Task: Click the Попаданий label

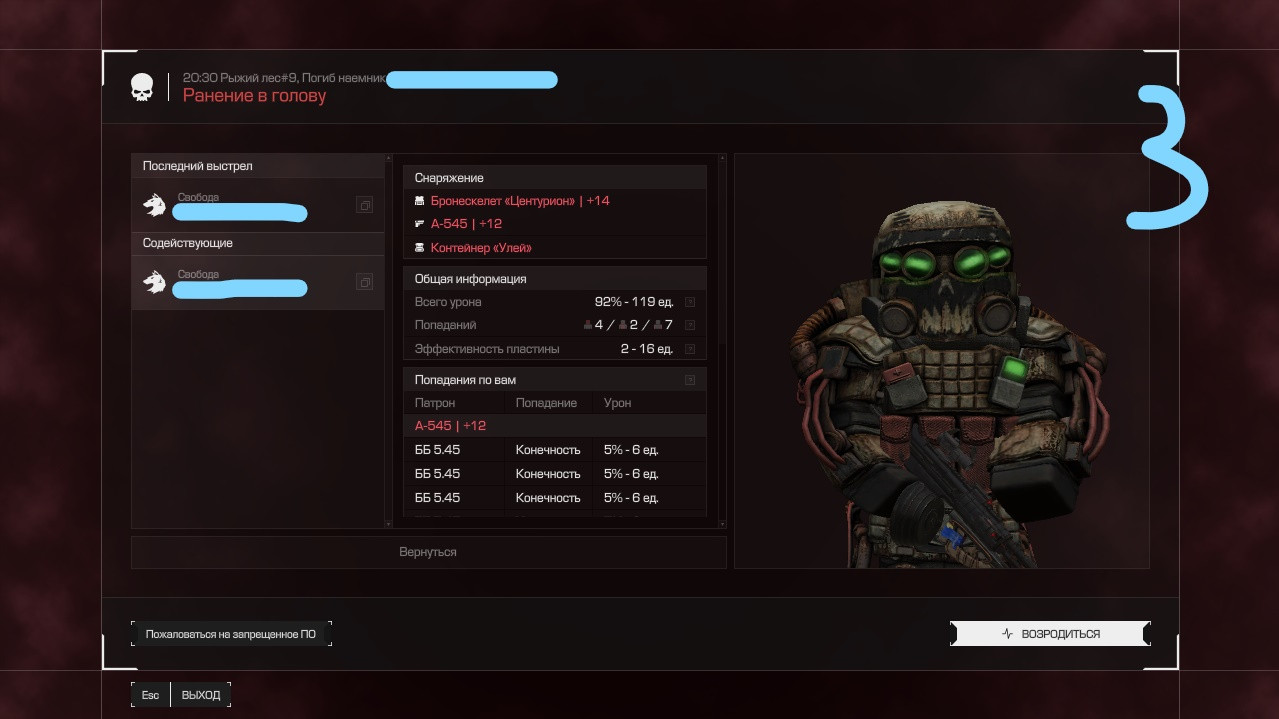Action: click(445, 325)
